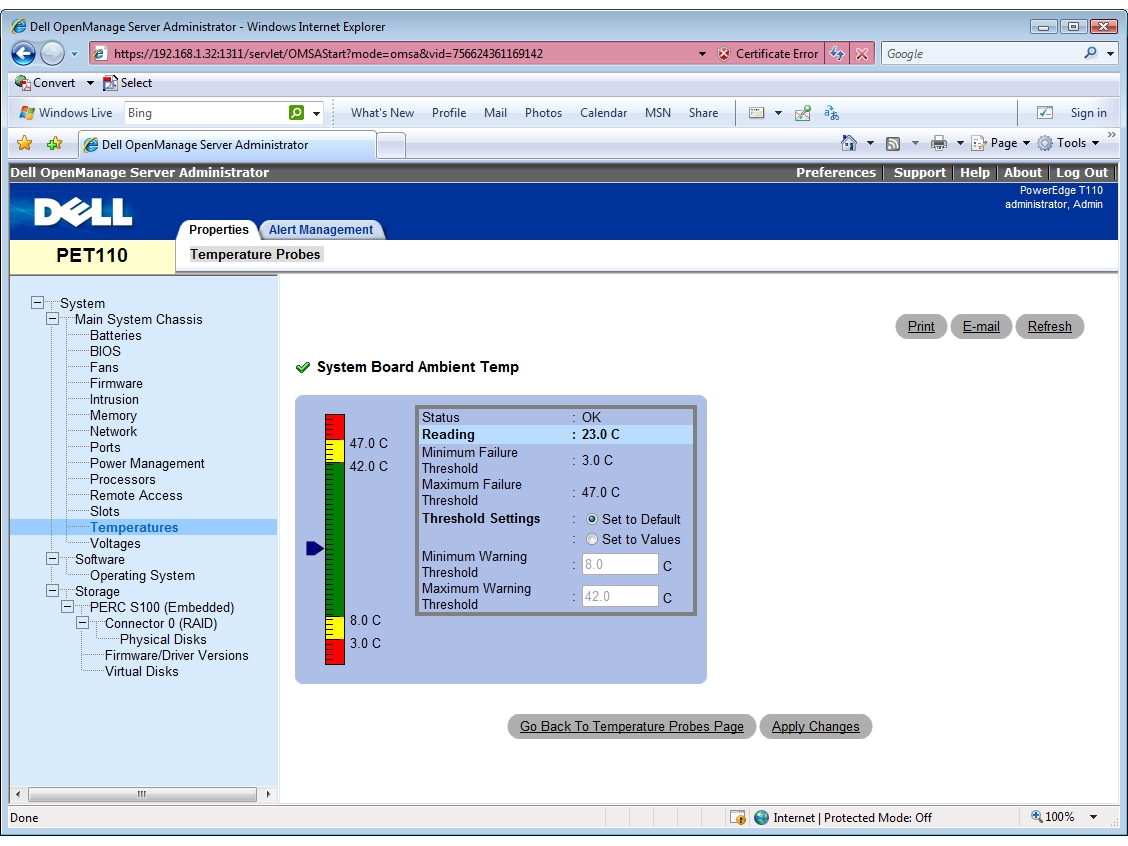Click the Google search magnifier icon

pyautogui.click(x=1091, y=53)
